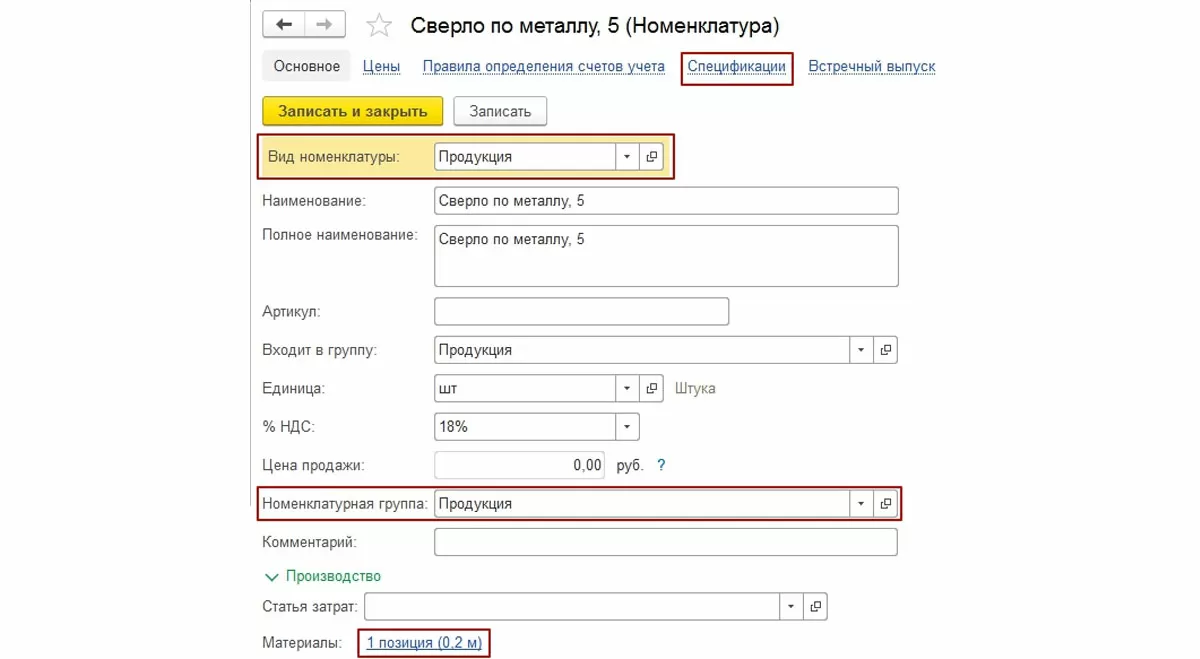This screenshot has height=659, width=1200.
Task: Open Статья затрат item form icon
Action: [x=815, y=606]
